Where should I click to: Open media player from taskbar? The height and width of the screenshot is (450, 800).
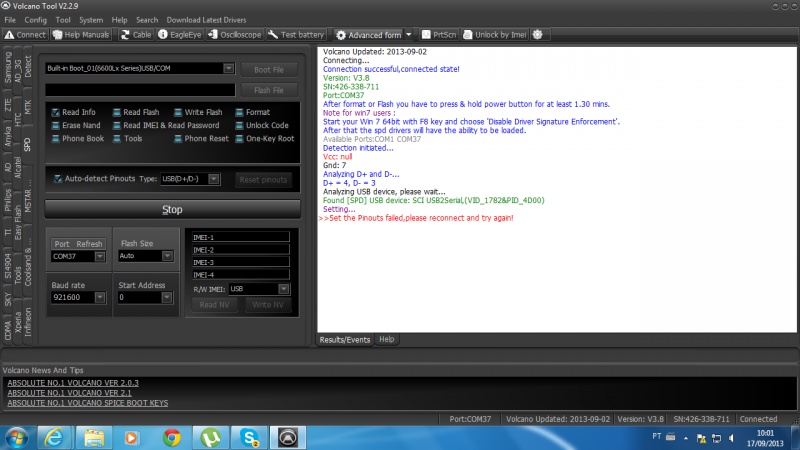click(132, 438)
